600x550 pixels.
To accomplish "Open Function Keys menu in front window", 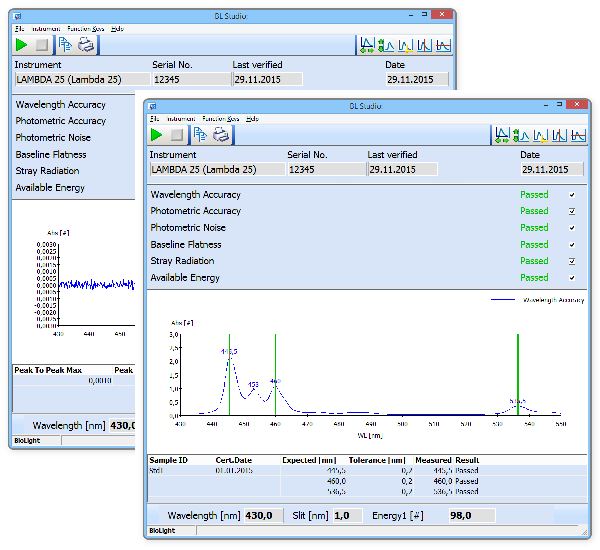I will click(221, 119).
